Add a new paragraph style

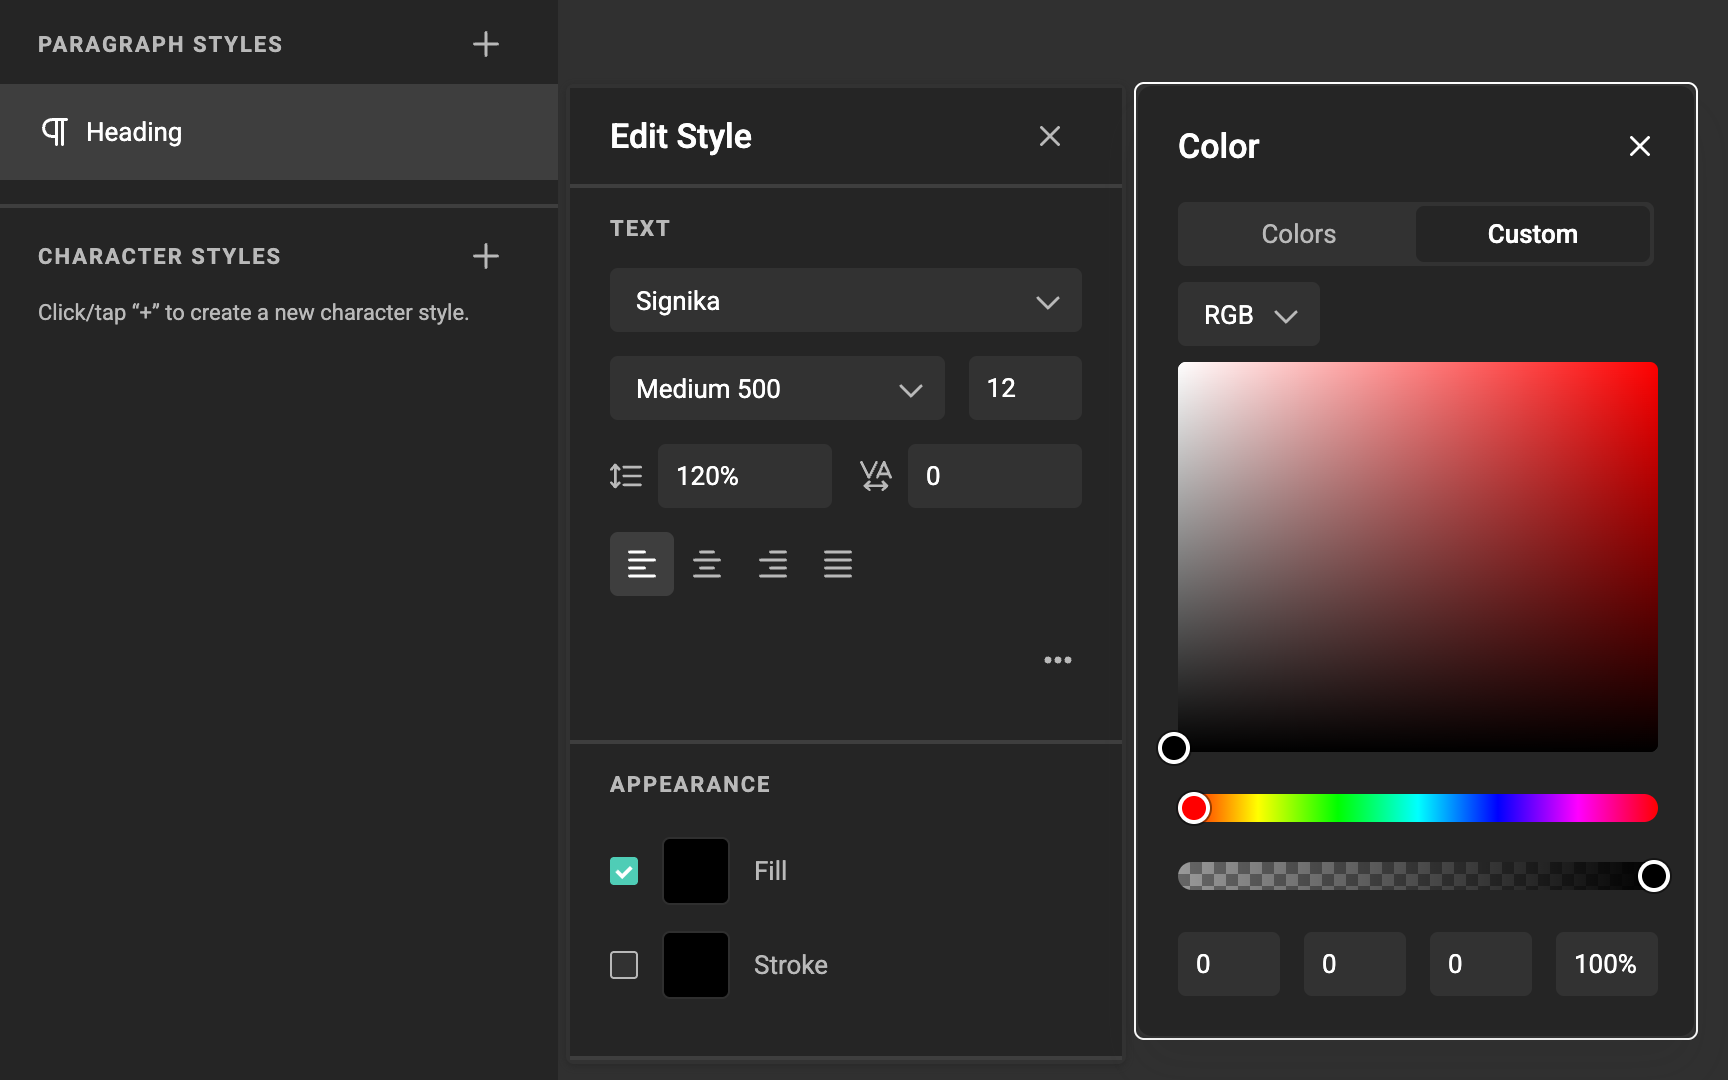486,44
